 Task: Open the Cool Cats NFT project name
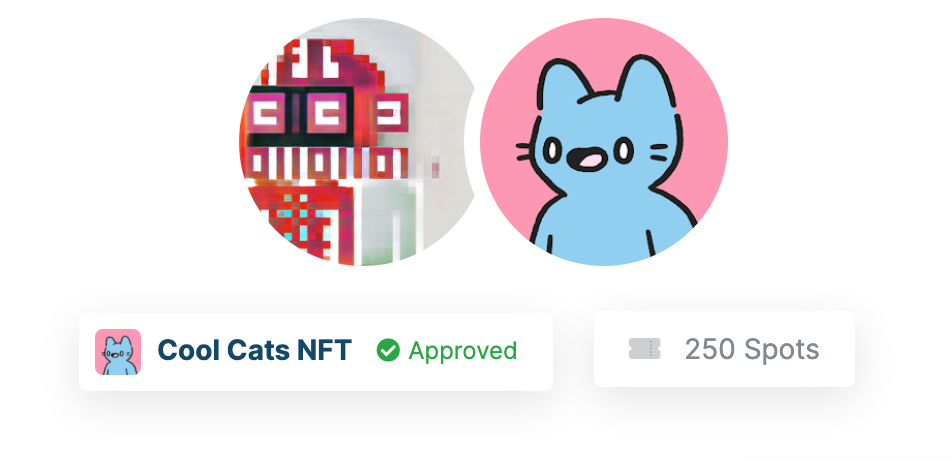254,350
